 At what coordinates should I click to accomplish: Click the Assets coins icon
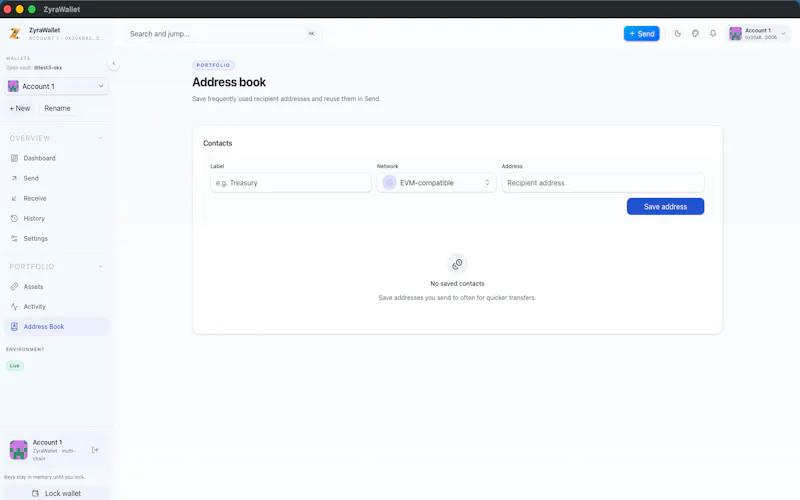pyautogui.click(x=14, y=287)
